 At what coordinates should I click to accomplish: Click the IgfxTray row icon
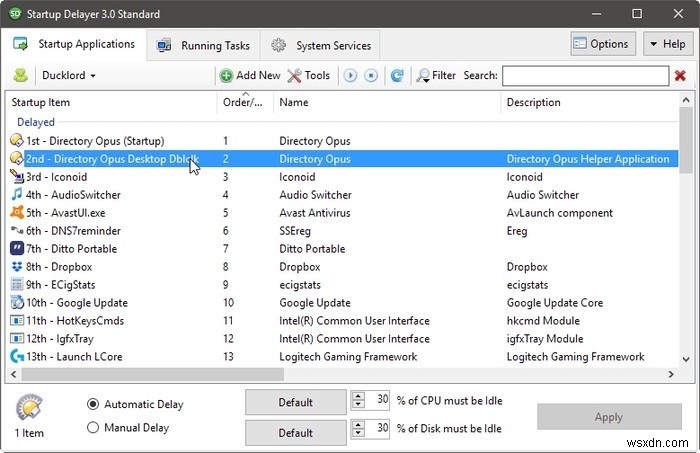[17, 338]
